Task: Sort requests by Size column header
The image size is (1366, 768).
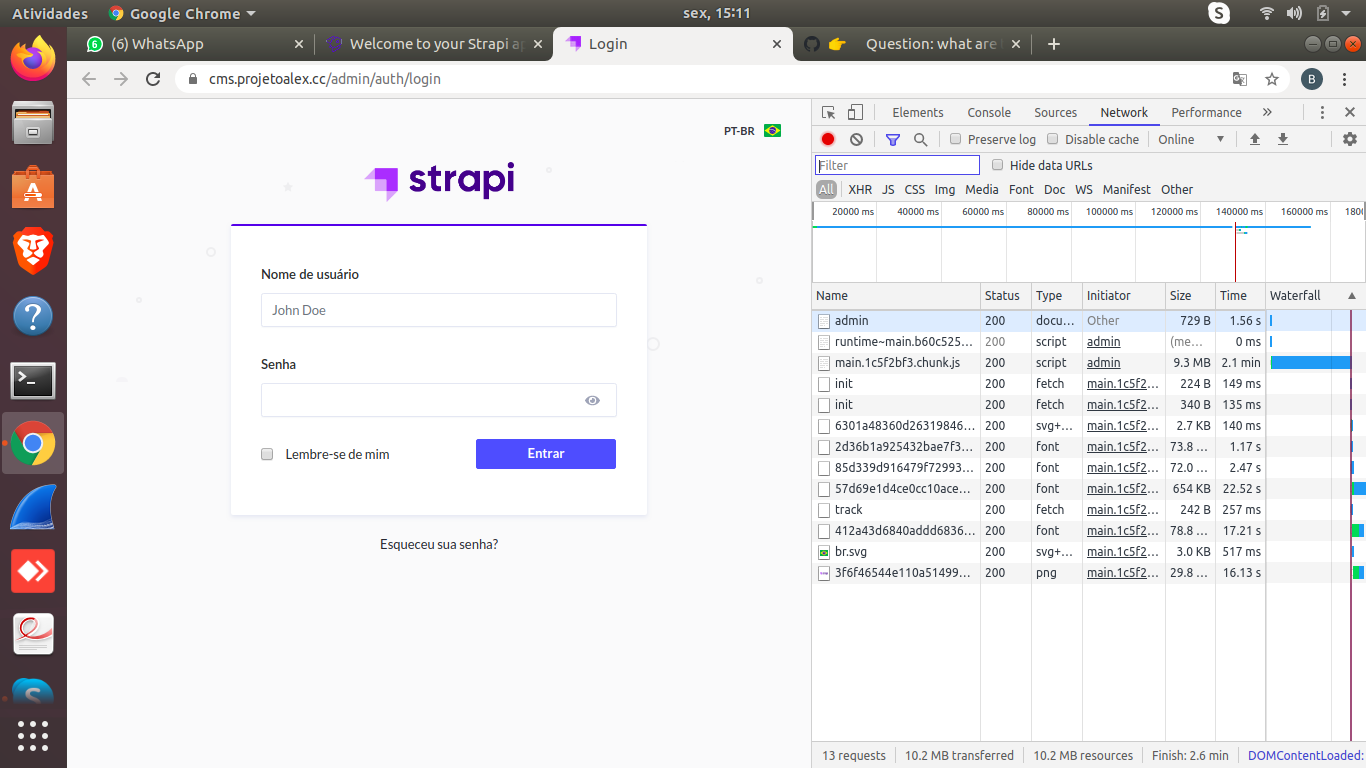Action: click(1190, 296)
